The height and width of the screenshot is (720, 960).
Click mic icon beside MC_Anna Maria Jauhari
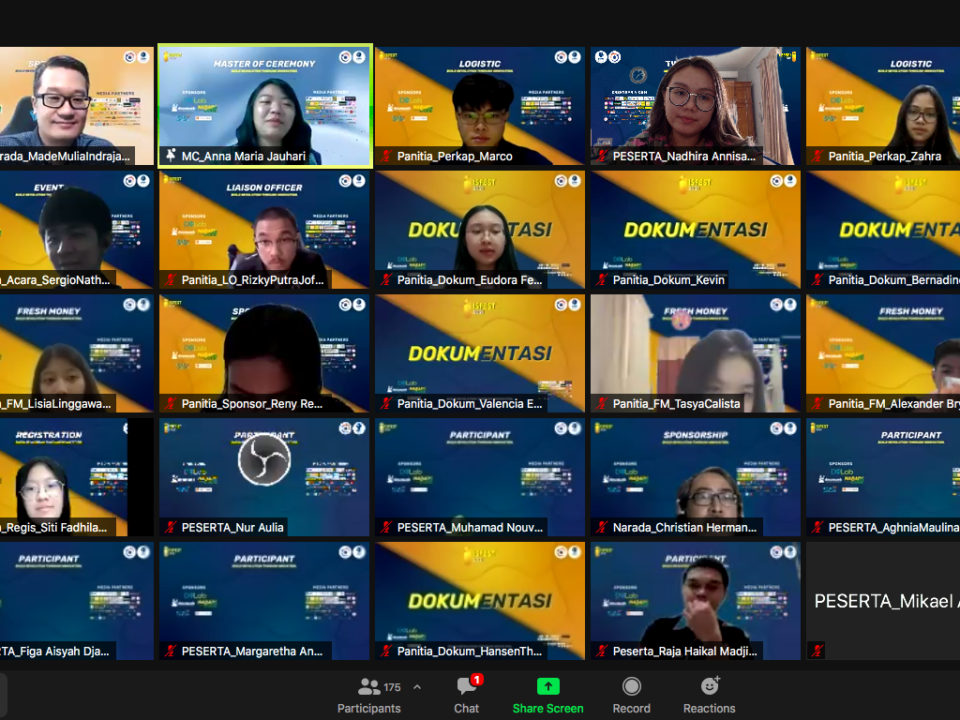click(x=170, y=156)
